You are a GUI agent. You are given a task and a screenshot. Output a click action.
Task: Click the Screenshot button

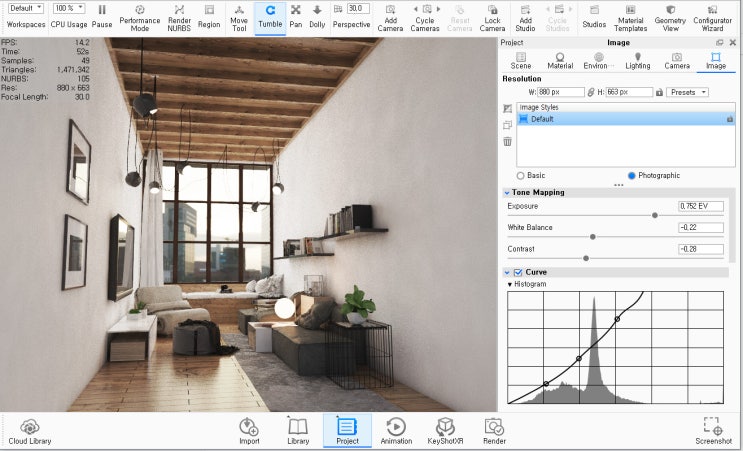click(x=714, y=431)
